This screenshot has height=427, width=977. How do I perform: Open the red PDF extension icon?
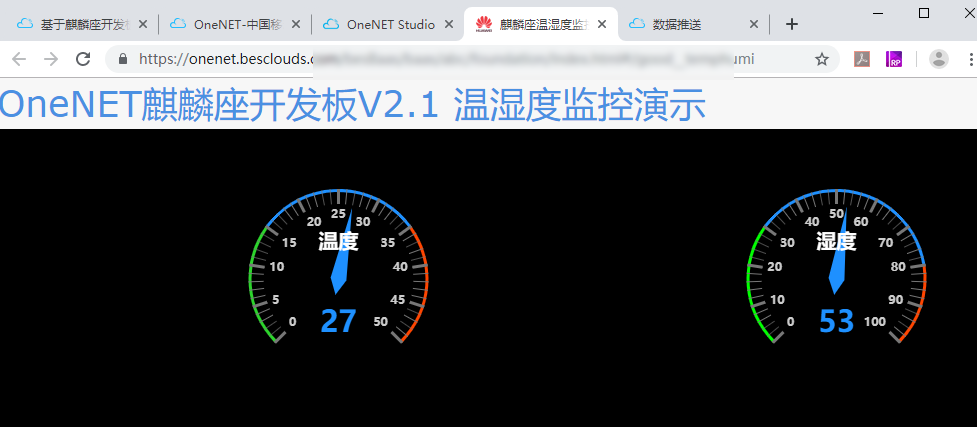coord(861,60)
